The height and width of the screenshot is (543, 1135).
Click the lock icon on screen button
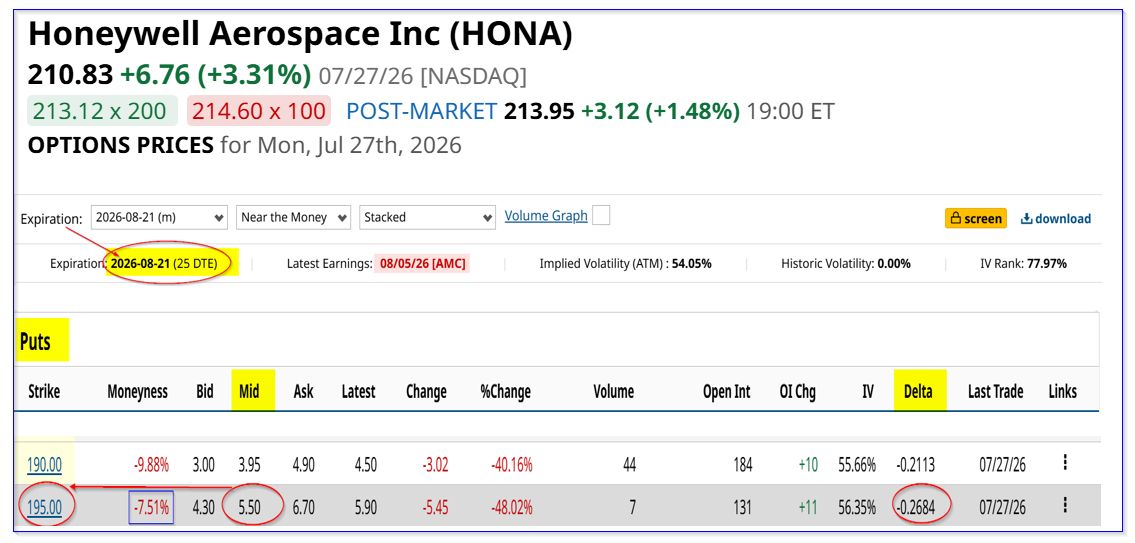[x=956, y=219]
